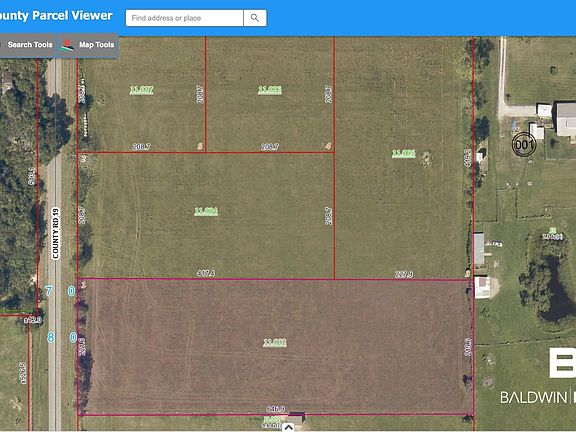Open the Search Tools panel
The image size is (576, 432).
click(x=28, y=45)
